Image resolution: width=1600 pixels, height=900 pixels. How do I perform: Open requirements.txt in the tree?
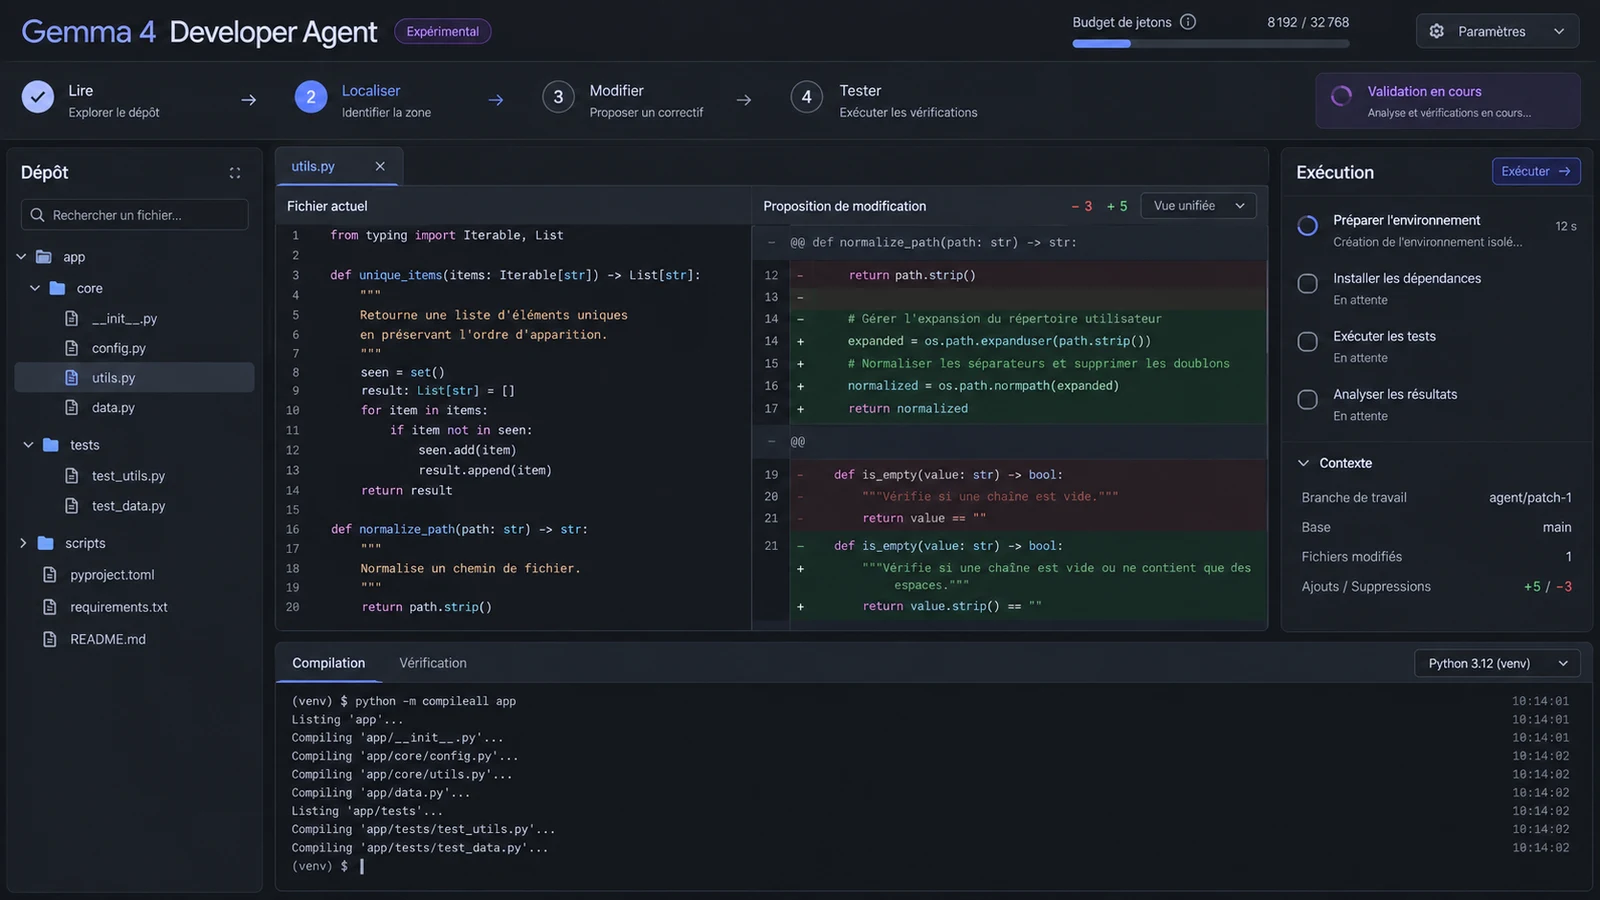point(119,607)
